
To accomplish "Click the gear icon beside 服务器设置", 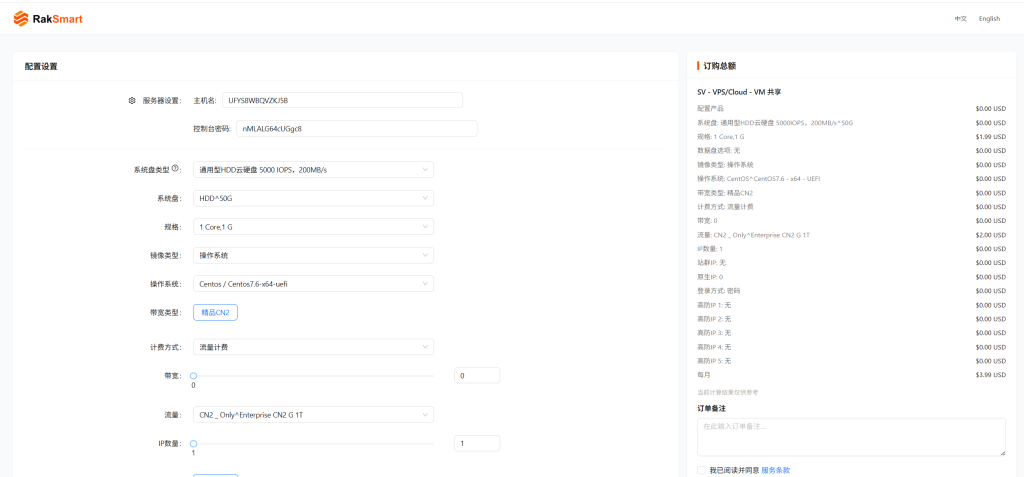I will 132,101.
